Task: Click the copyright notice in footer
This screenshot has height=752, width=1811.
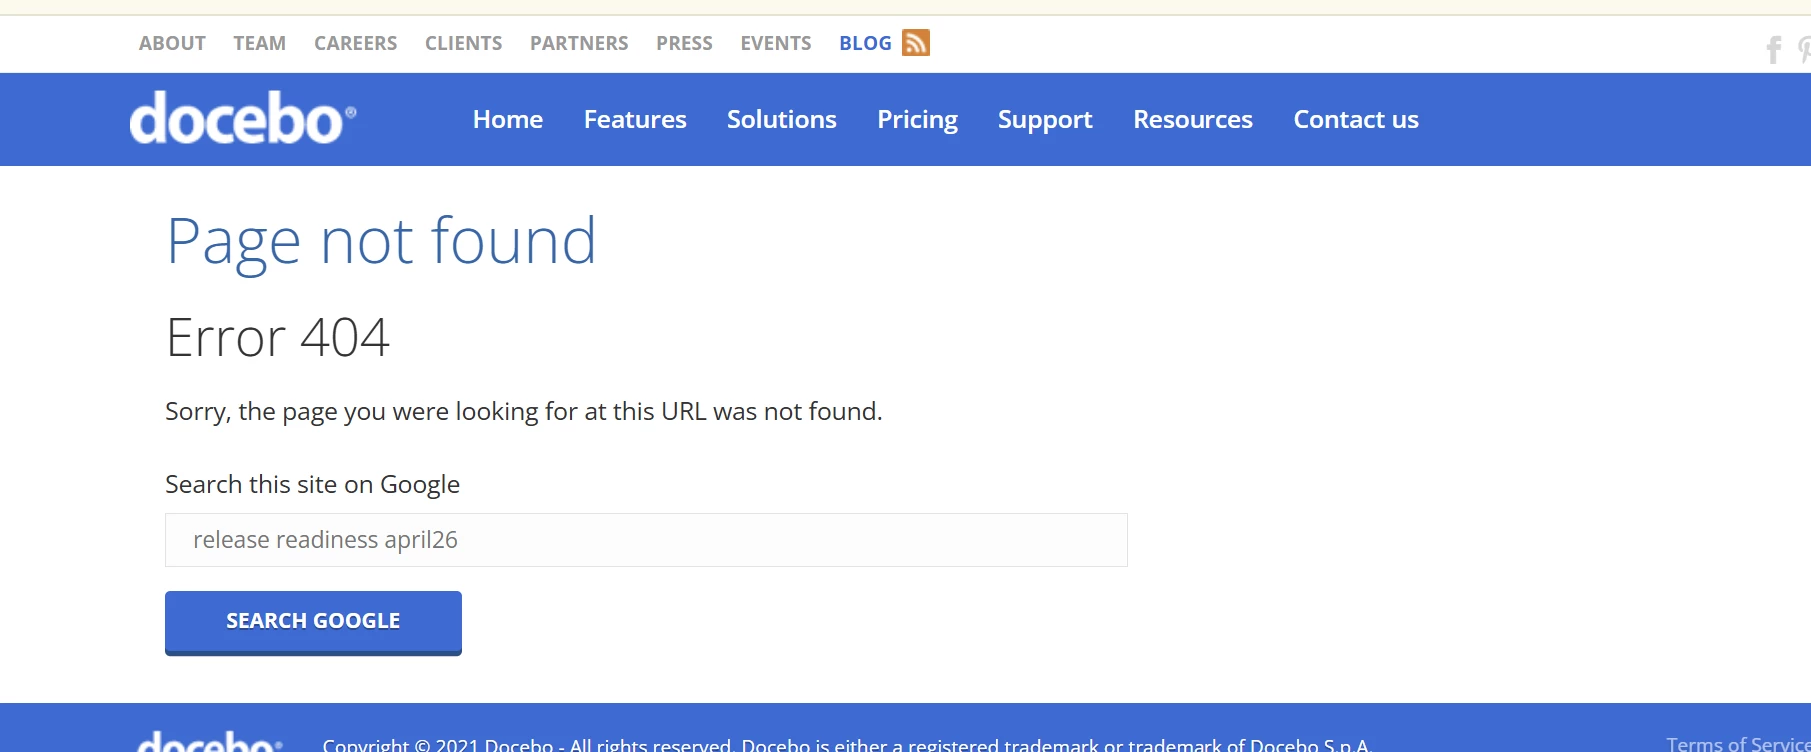Action: click(x=847, y=744)
